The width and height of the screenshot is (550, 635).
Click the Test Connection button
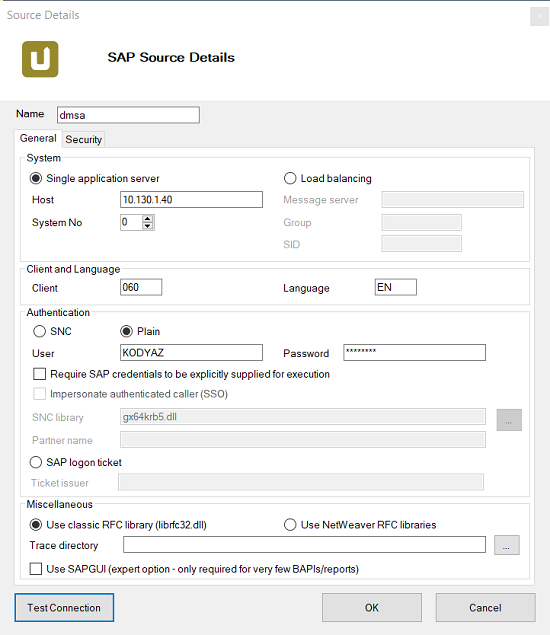coord(64,607)
